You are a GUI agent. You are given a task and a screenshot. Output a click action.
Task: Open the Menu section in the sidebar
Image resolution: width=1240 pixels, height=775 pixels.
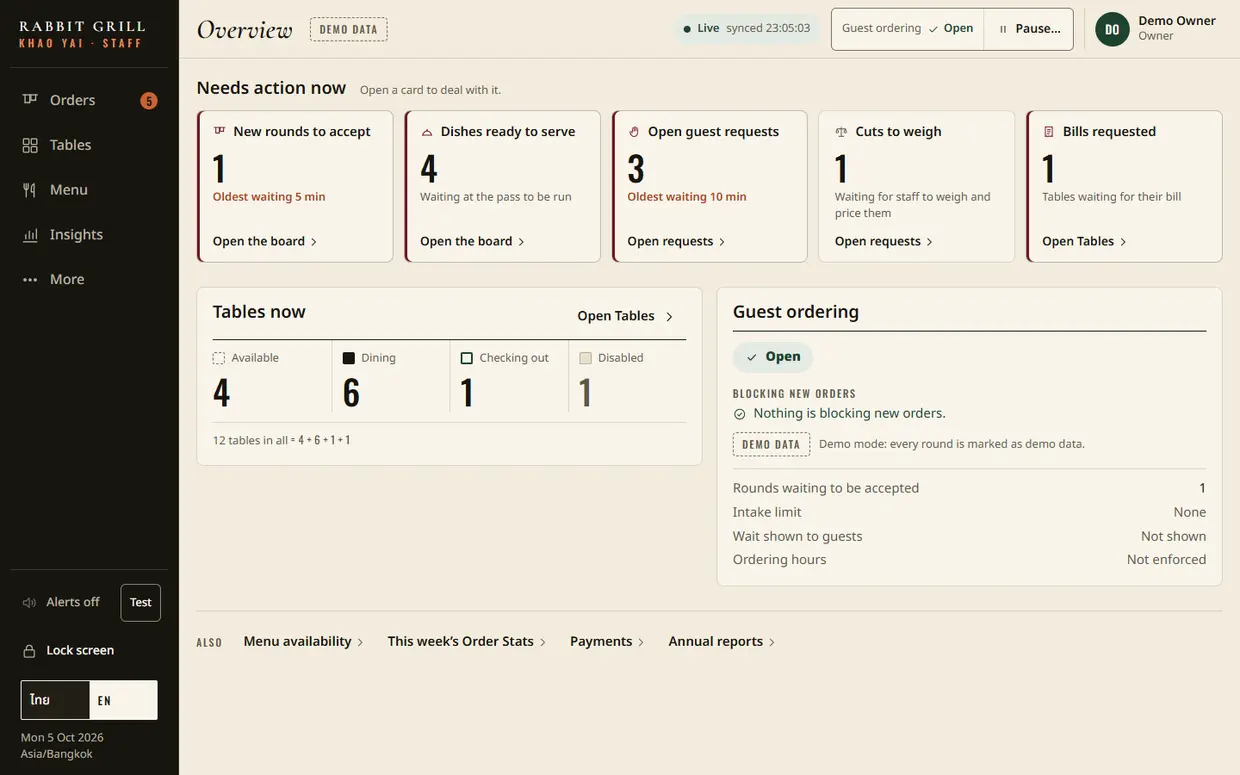pos(89,190)
